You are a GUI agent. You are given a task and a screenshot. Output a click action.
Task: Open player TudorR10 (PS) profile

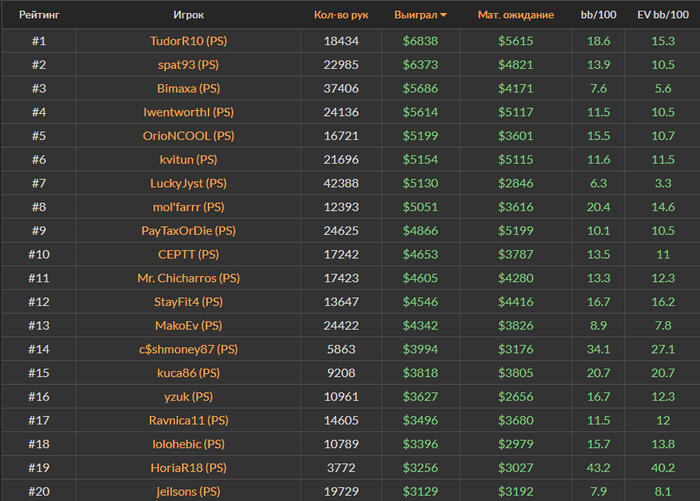[x=188, y=40]
